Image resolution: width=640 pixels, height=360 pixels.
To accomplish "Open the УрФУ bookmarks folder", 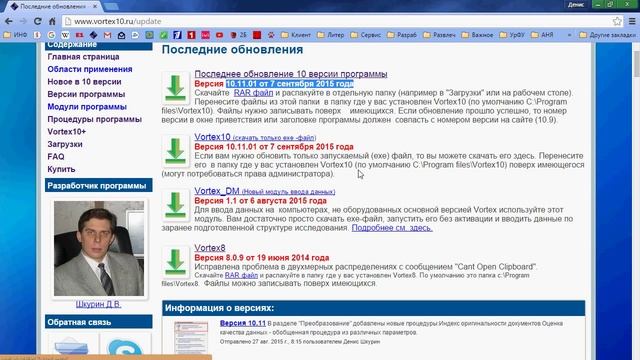I will click(512, 35).
